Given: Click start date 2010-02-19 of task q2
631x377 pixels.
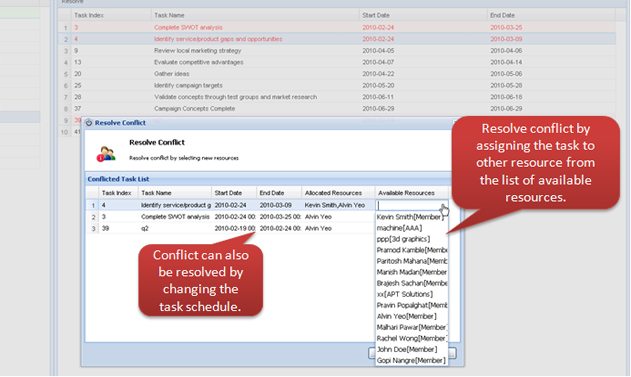Looking at the screenshot, I should coord(235,229).
